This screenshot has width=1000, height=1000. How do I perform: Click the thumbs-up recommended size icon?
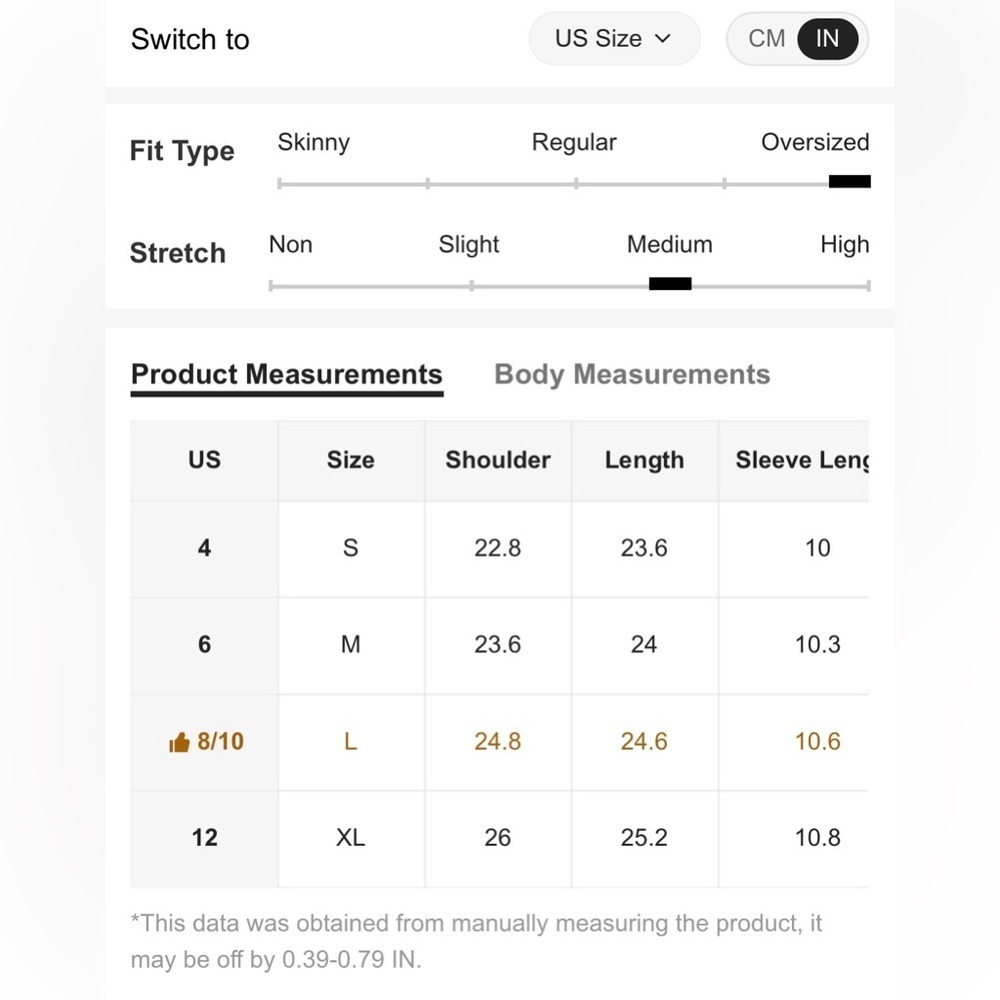pos(179,742)
